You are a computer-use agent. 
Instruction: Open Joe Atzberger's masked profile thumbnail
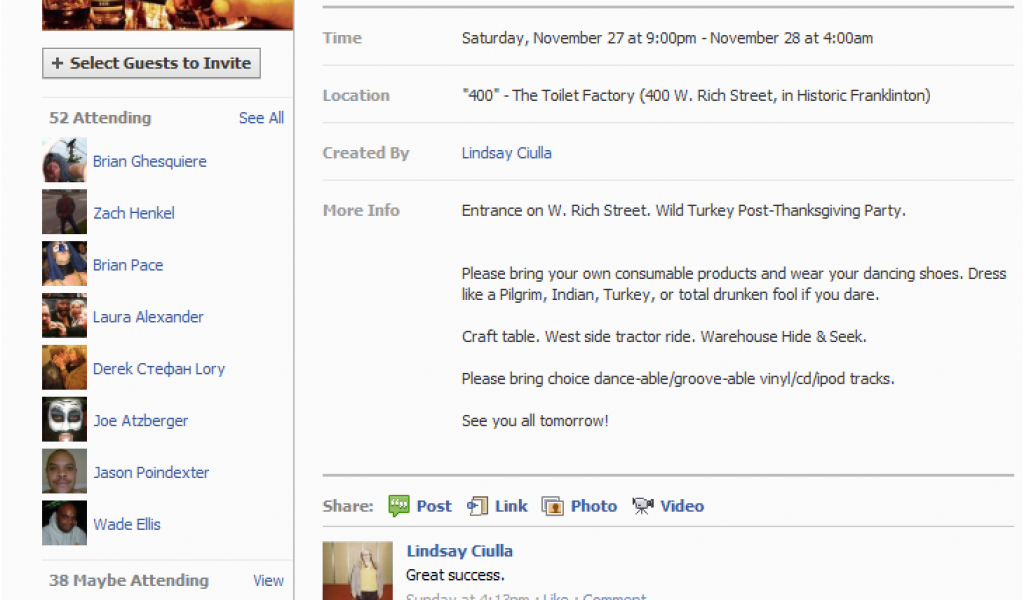click(65, 419)
